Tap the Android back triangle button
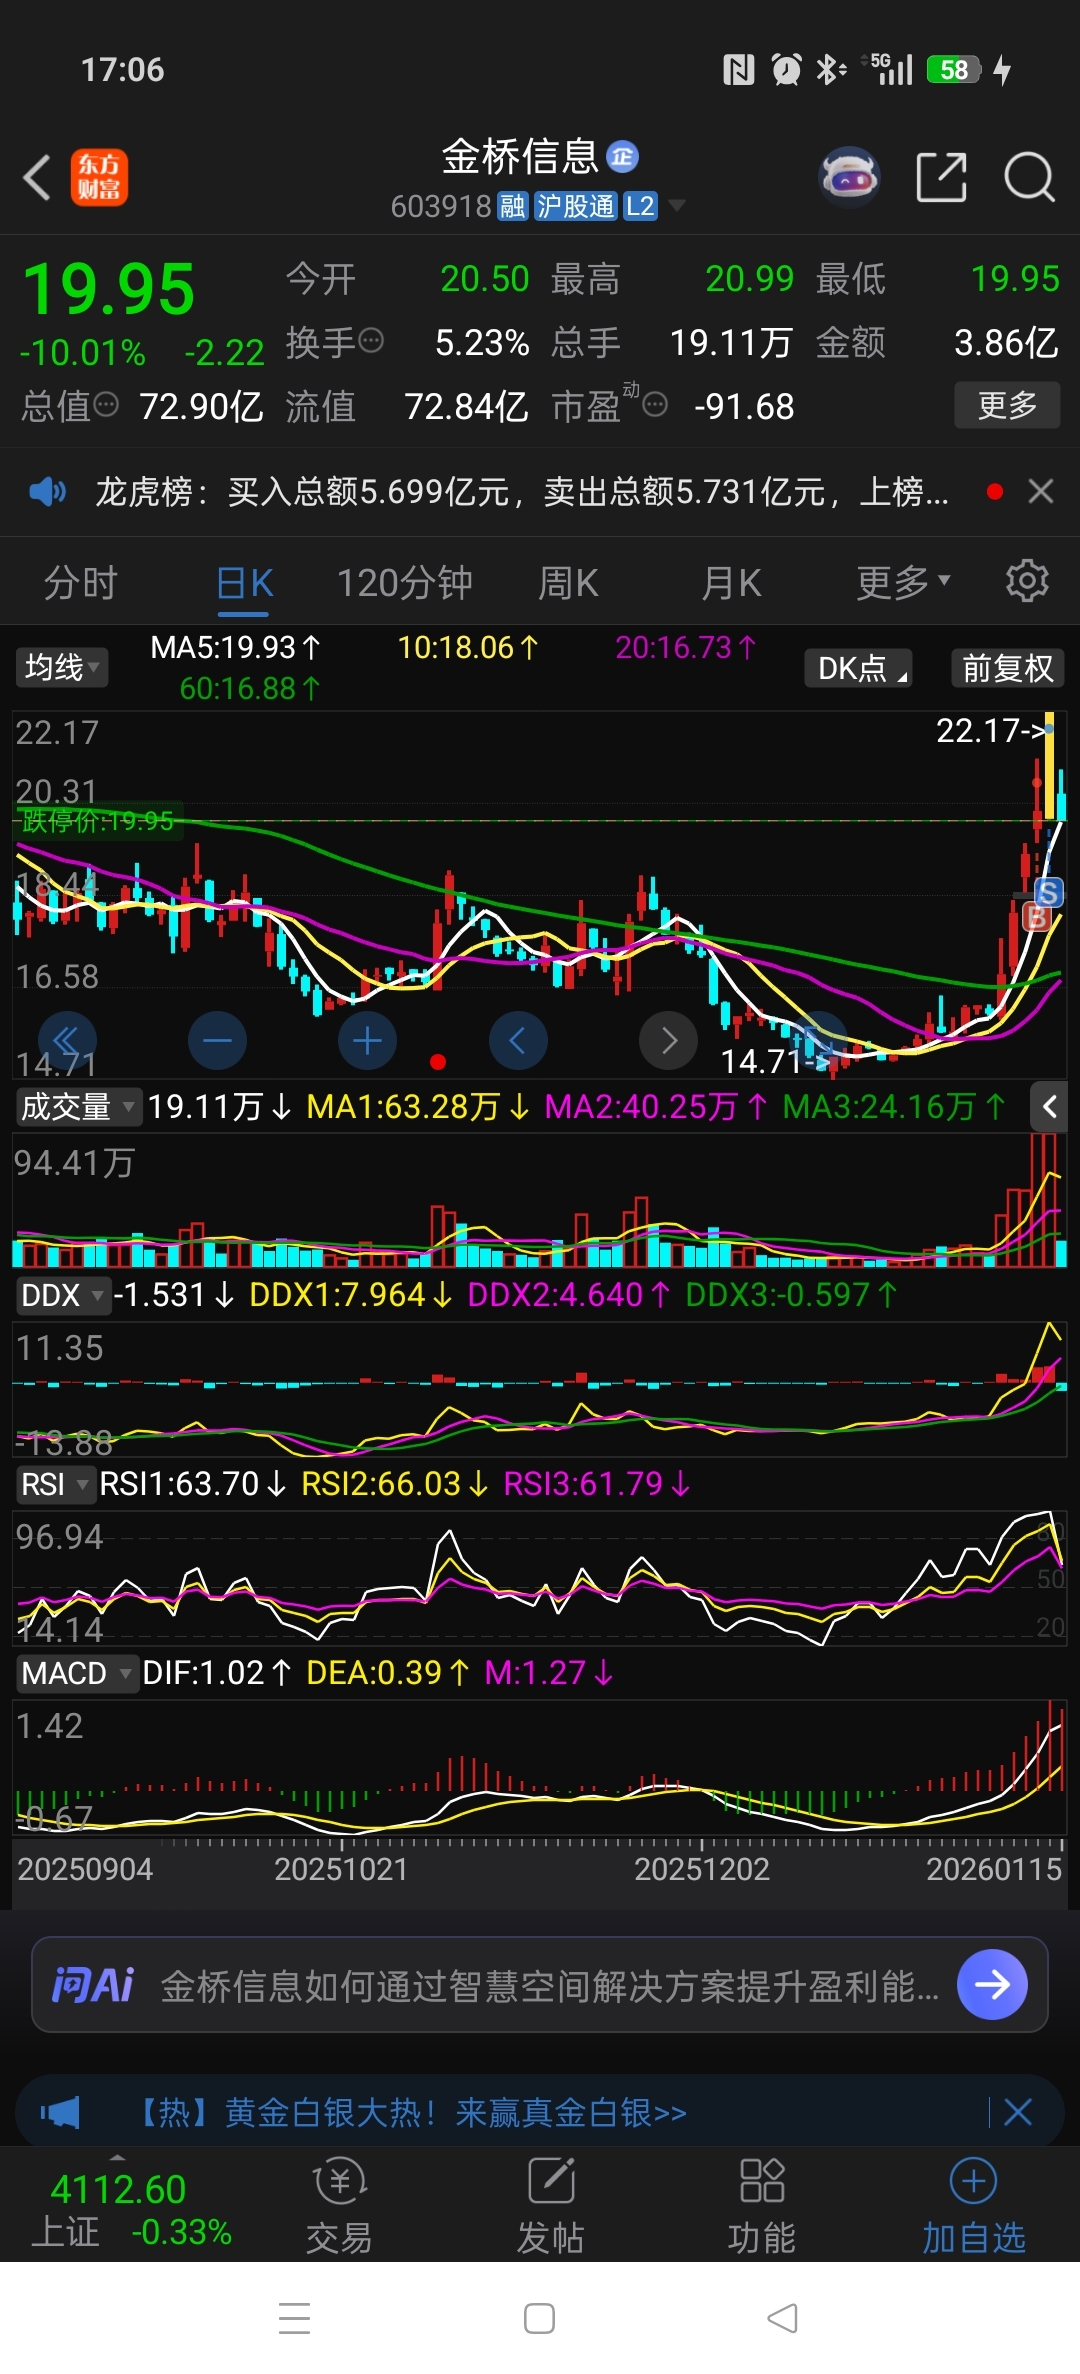 [782, 2318]
